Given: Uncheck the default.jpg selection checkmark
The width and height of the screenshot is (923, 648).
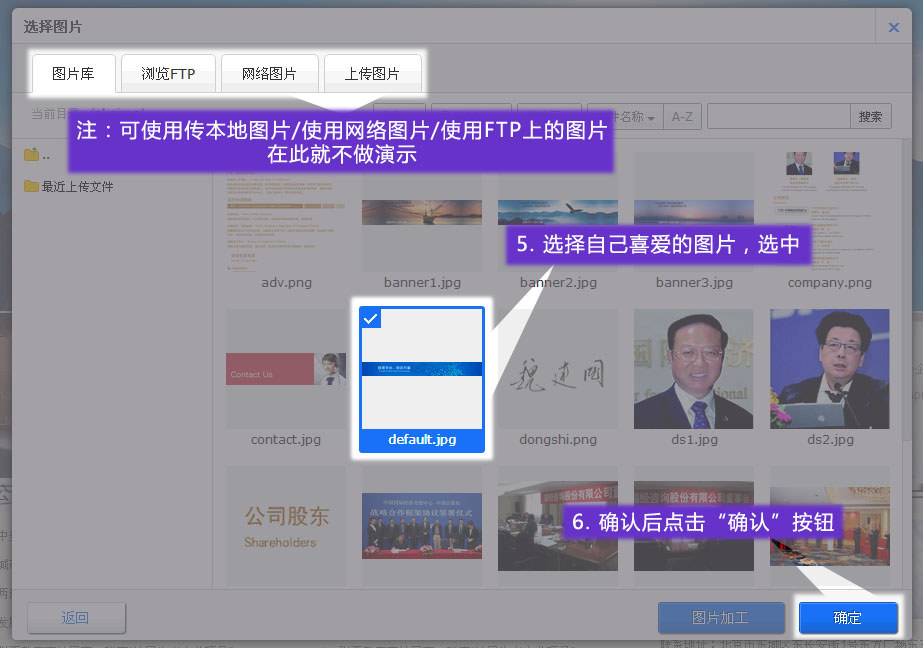Looking at the screenshot, I should 370,318.
